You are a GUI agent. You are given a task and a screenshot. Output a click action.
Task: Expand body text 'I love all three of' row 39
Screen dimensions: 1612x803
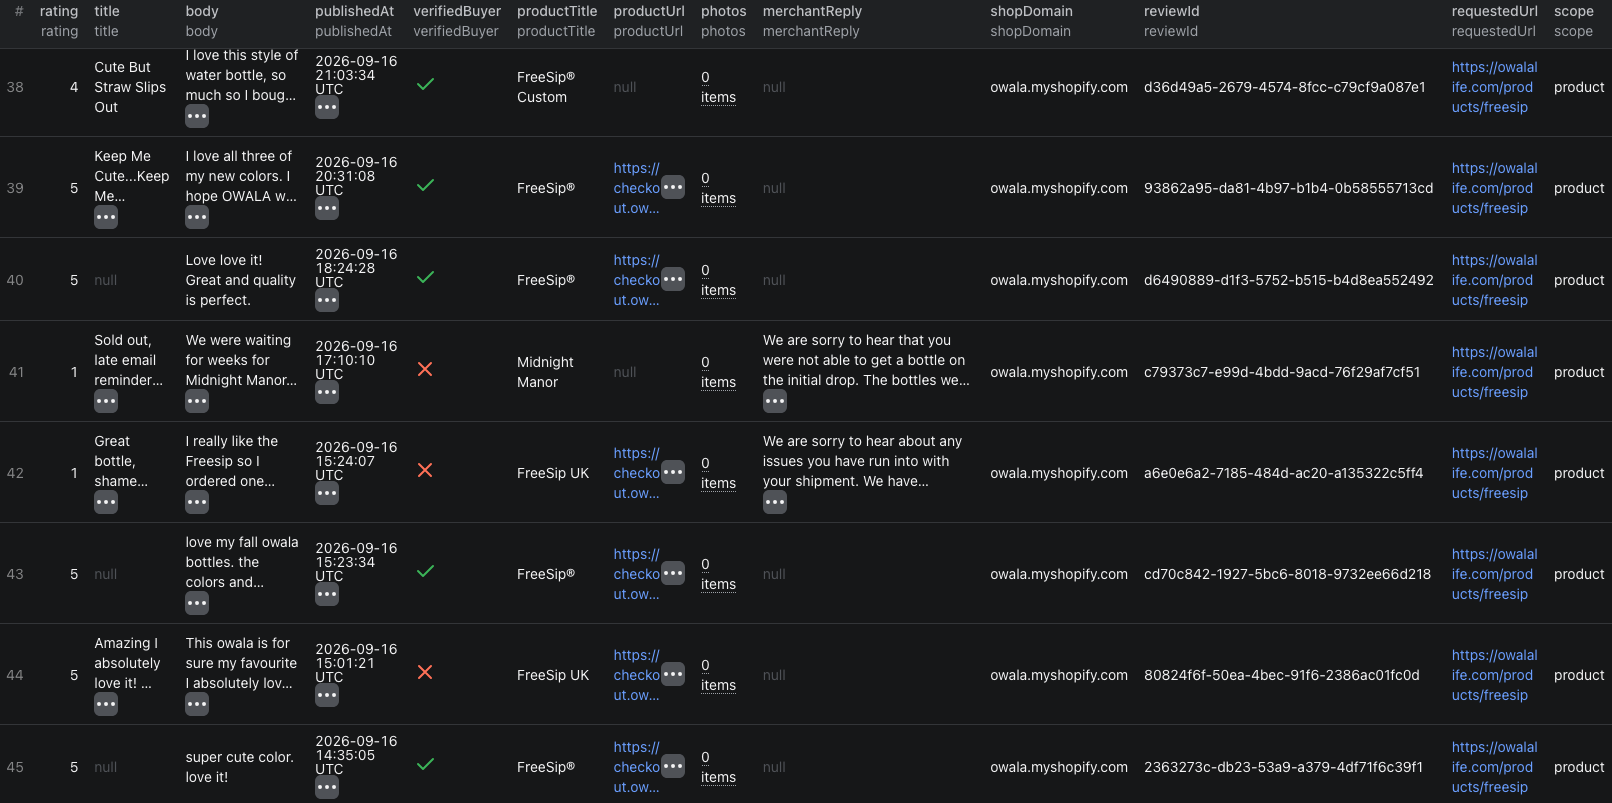(x=197, y=217)
